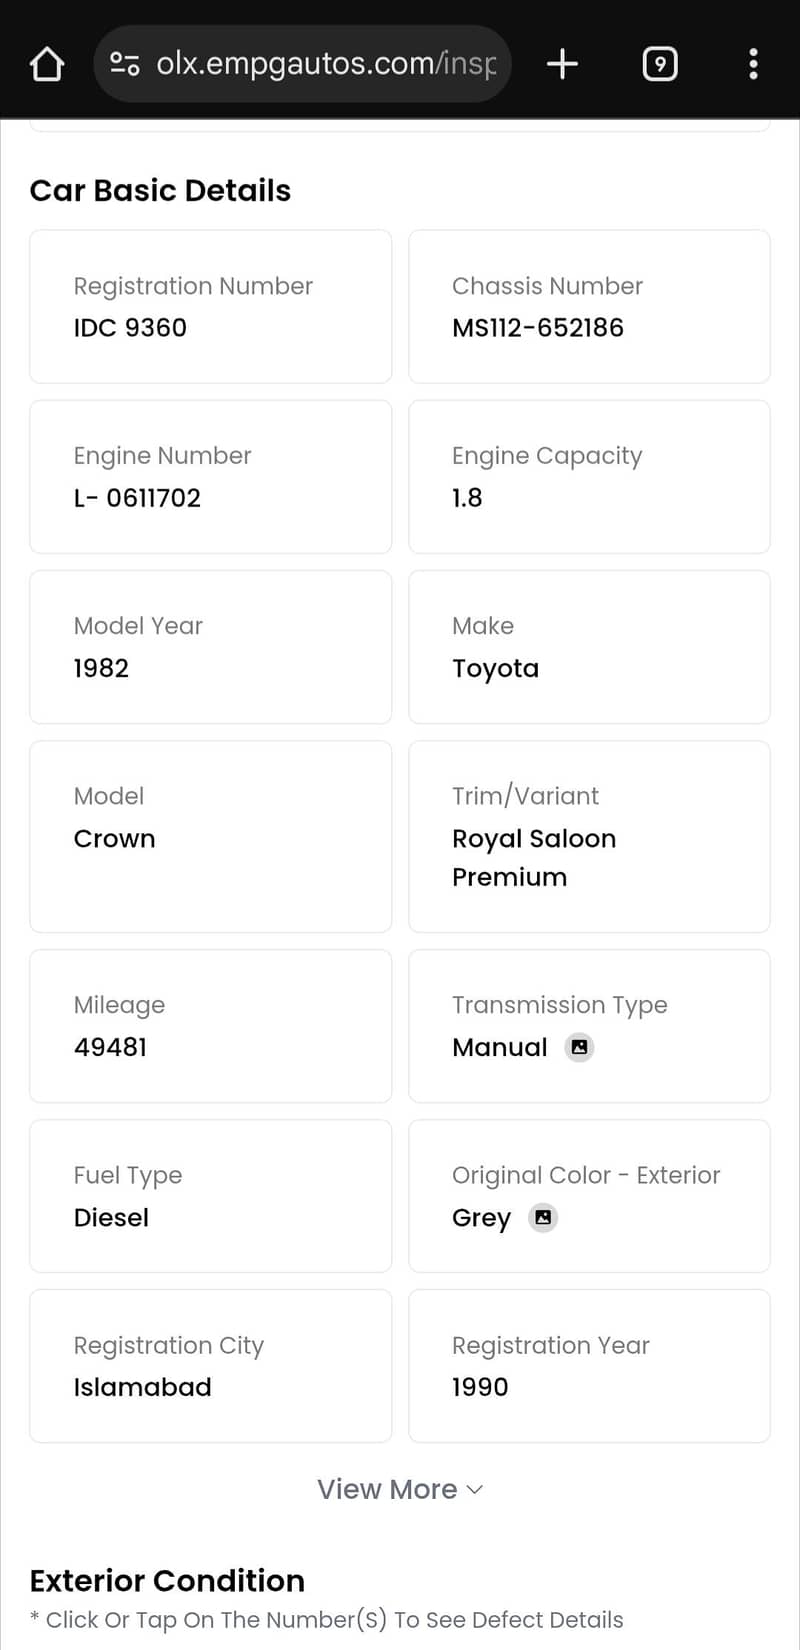
Task: Open the site info icon in address bar
Action: click(124, 64)
